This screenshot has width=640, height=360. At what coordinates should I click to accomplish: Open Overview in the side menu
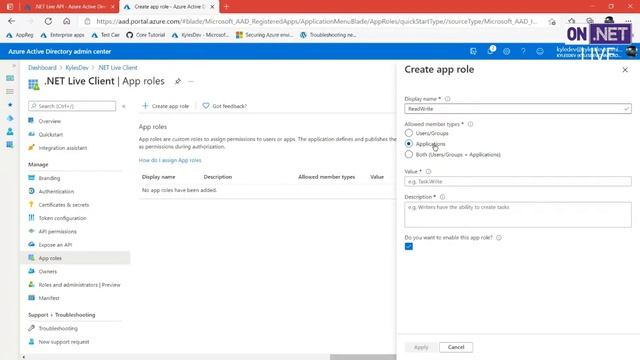(x=49, y=121)
